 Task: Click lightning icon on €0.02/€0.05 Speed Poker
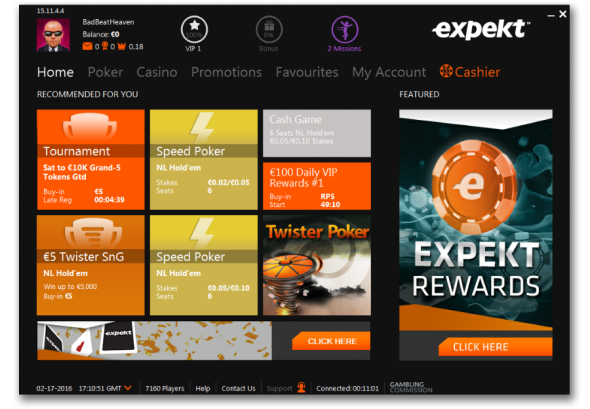pyautogui.click(x=201, y=127)
